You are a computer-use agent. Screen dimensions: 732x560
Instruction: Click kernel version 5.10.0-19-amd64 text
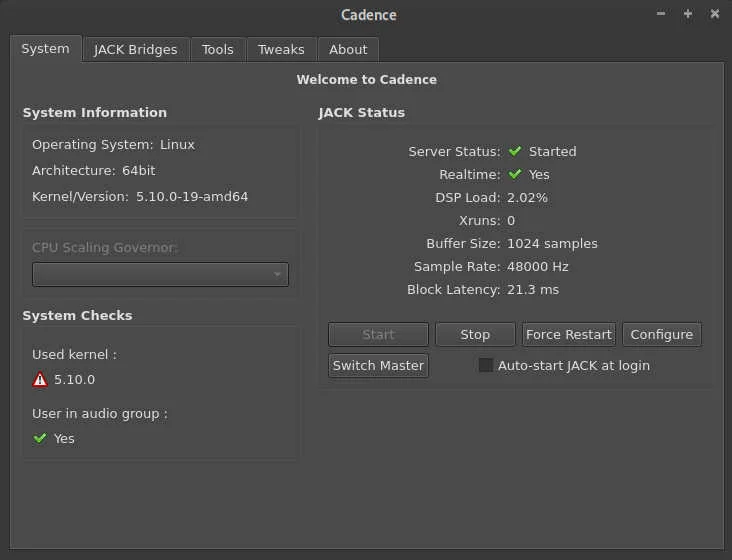(192, 196)
